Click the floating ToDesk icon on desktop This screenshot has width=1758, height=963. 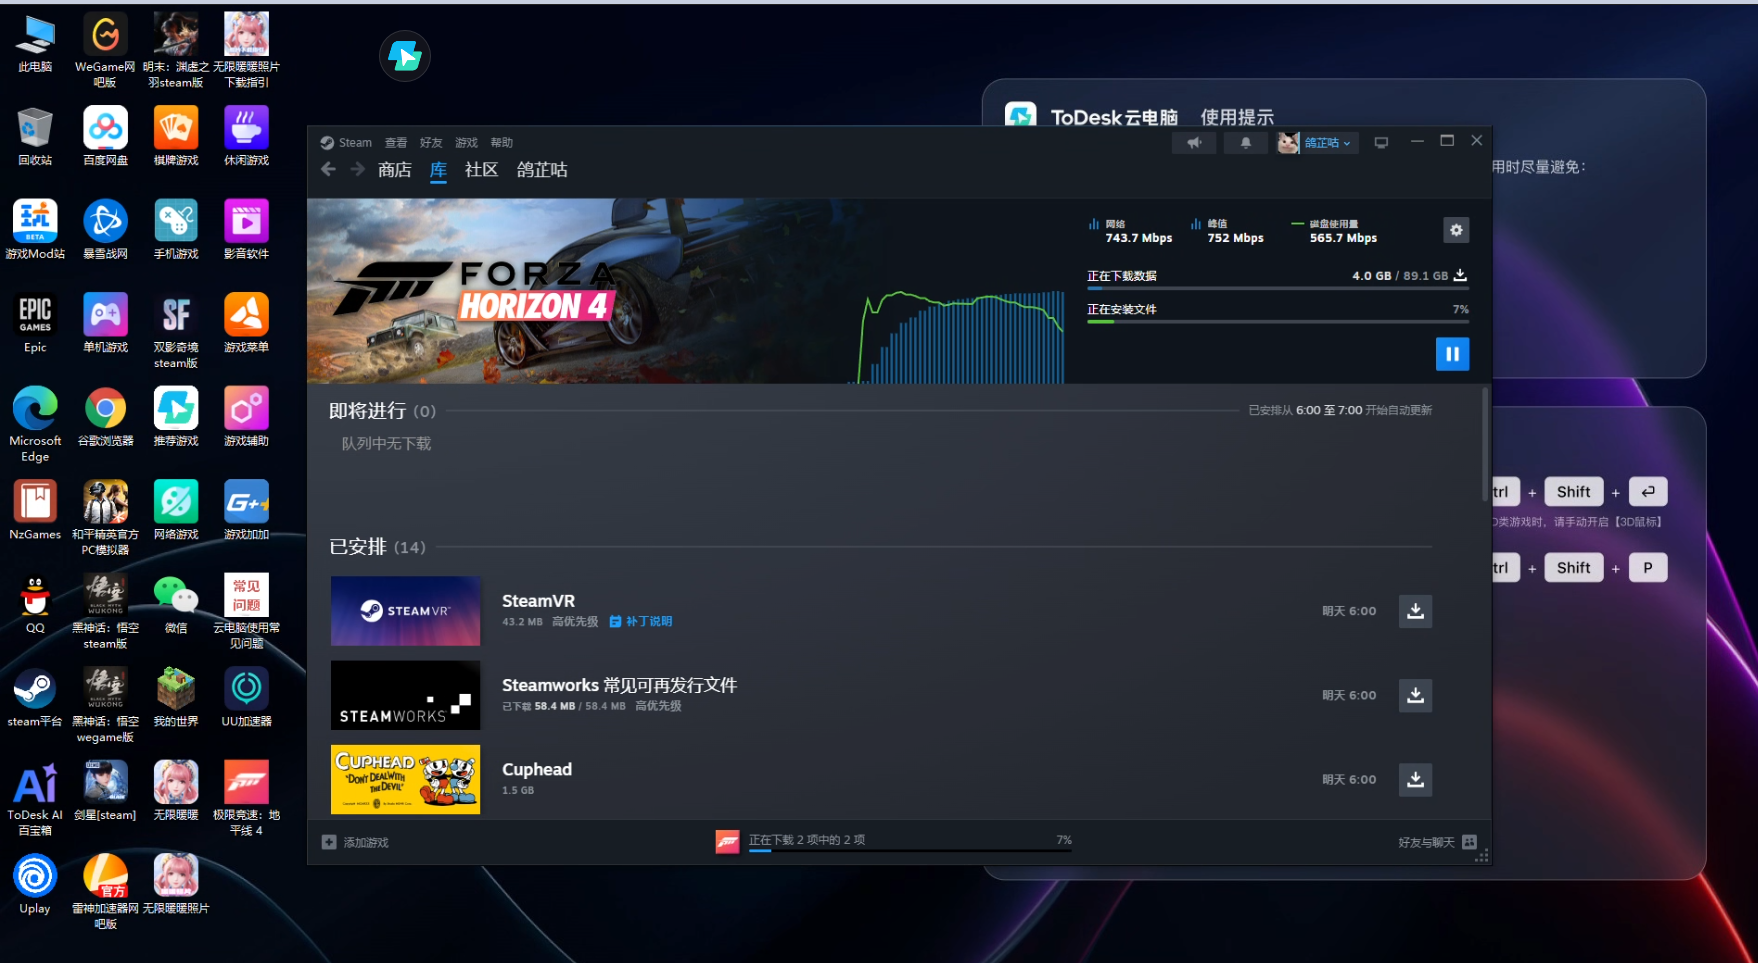pyautogui.click(x=405, y=56)
